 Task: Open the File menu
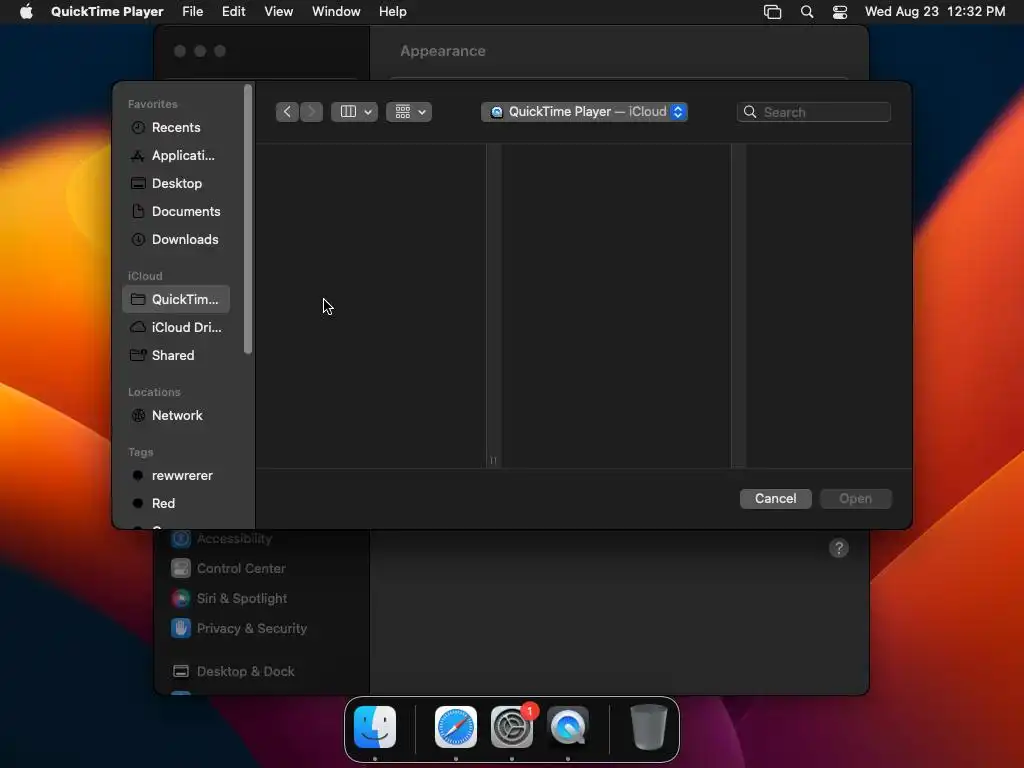coord(193,12)
